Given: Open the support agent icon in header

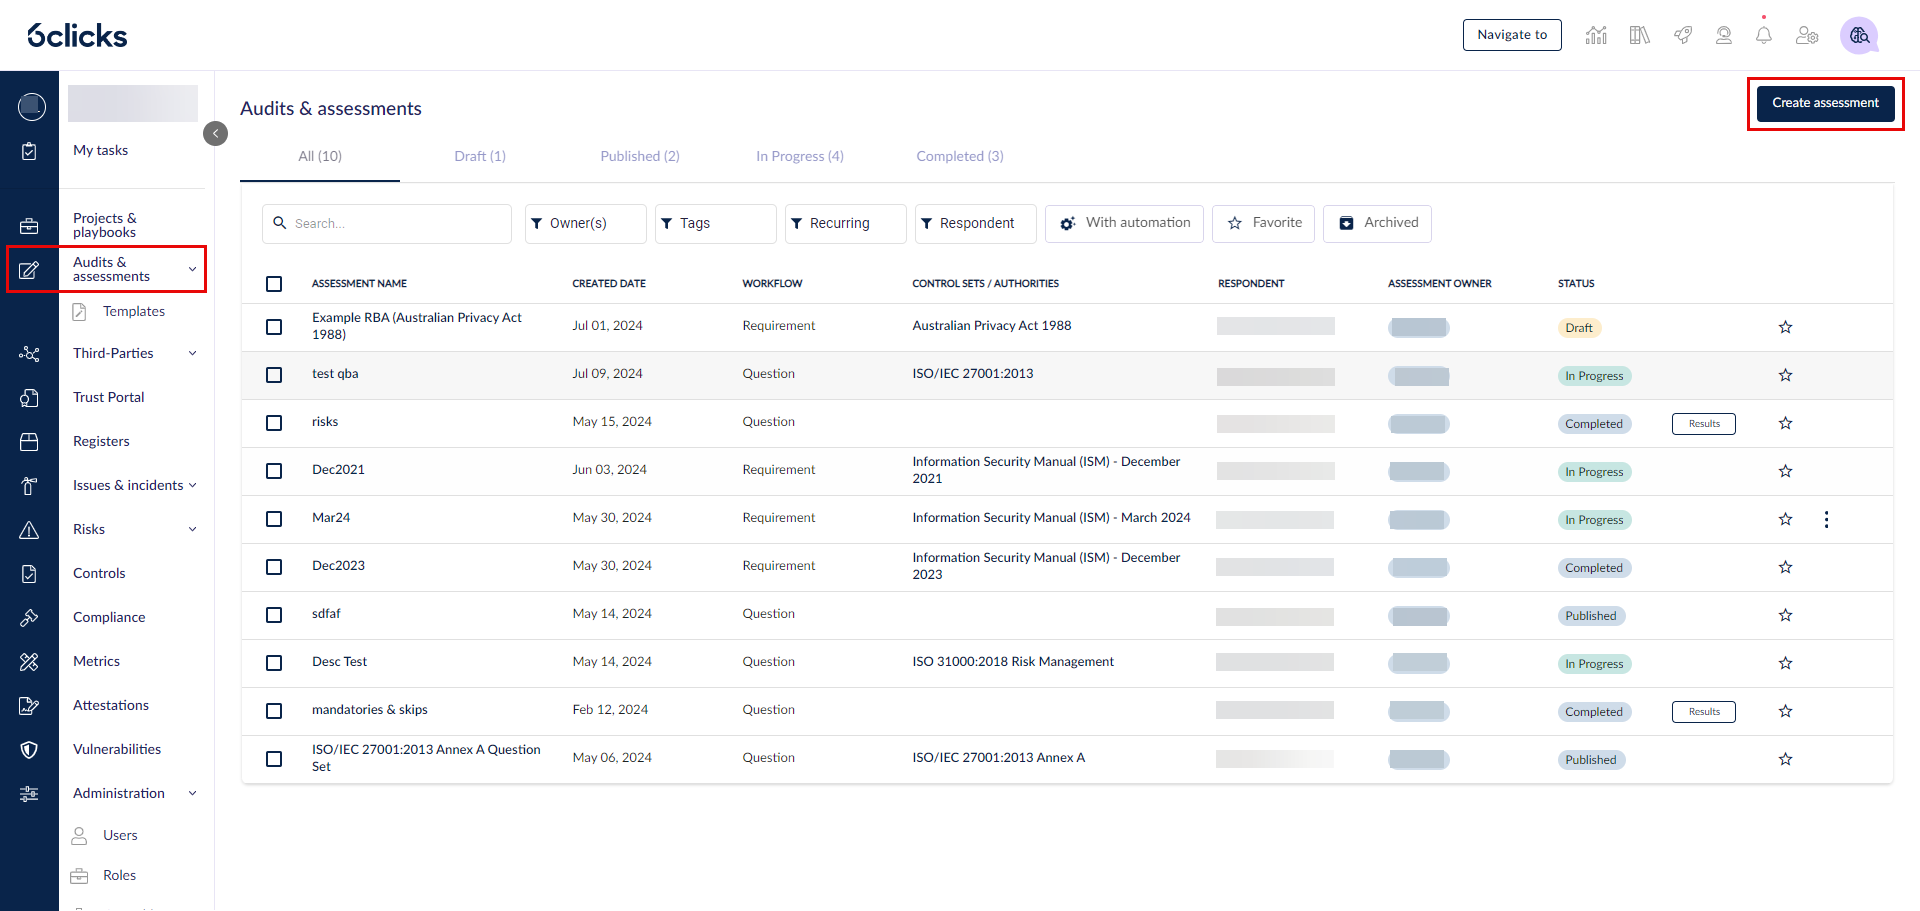Looking at the screenshot, I should tap(1724, 35).
